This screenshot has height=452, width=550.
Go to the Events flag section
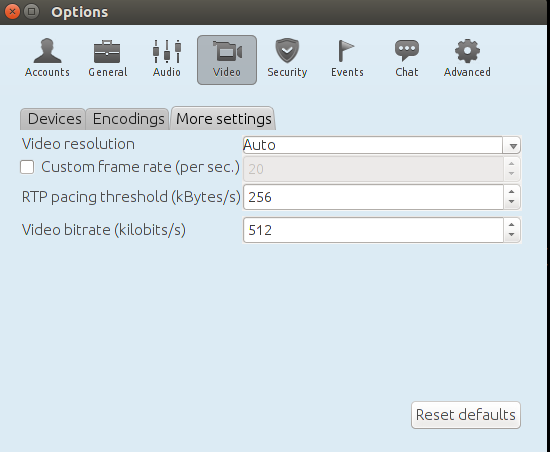coord(347,59)
